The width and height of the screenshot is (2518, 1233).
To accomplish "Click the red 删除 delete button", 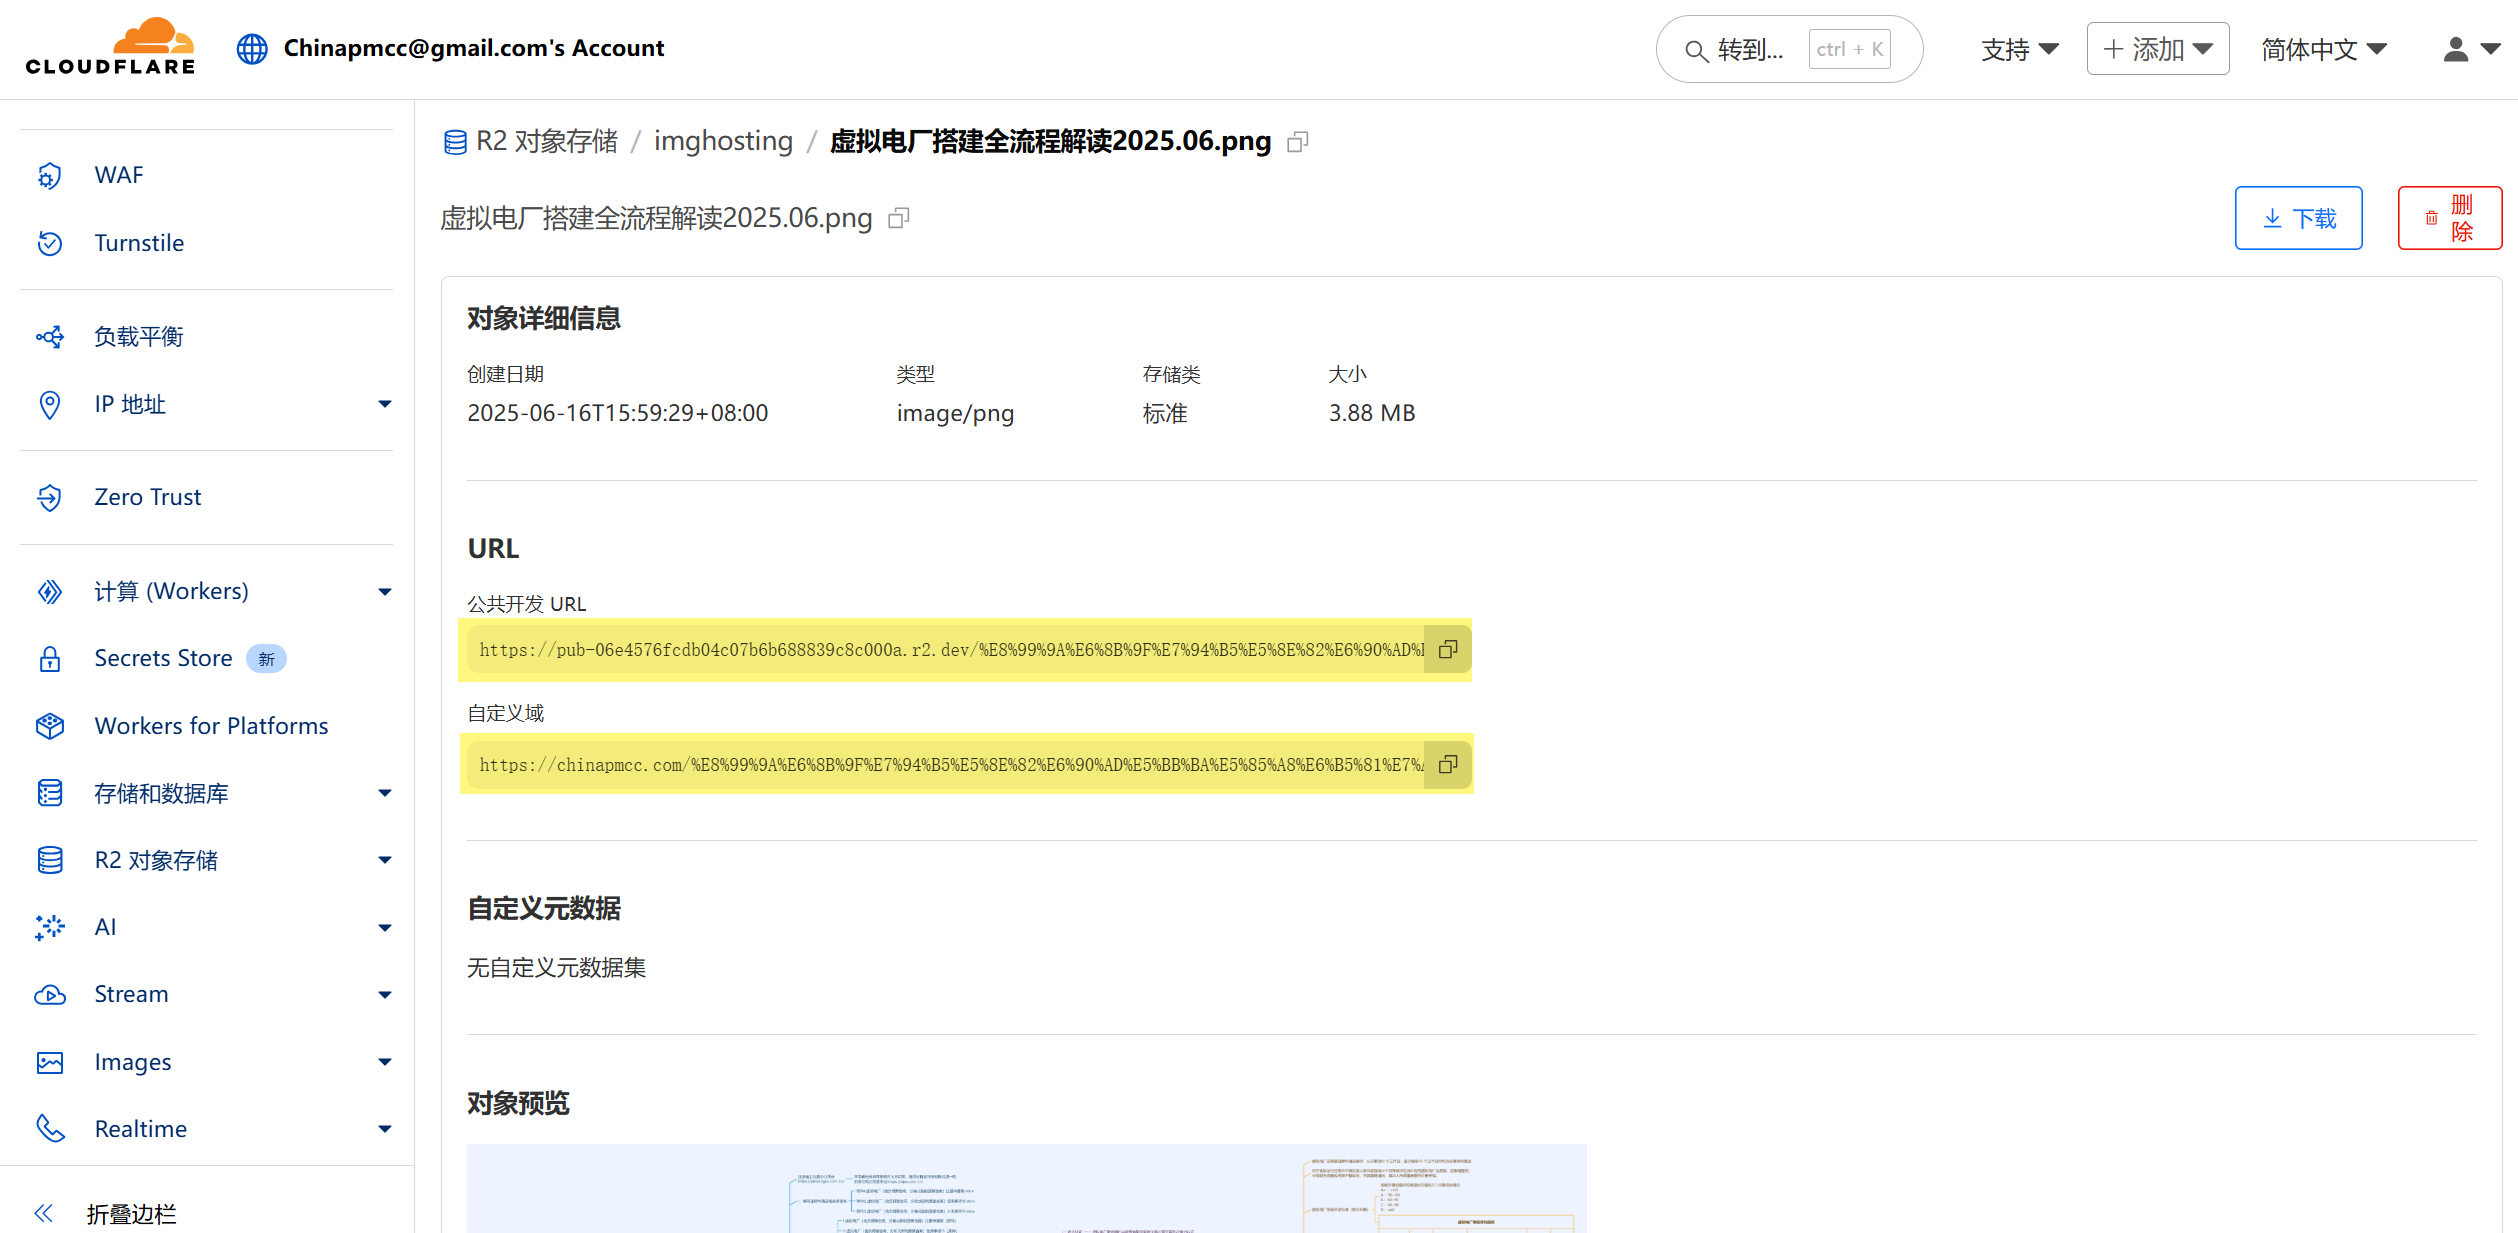I will pyautogui.click(x=2448, y=218).
